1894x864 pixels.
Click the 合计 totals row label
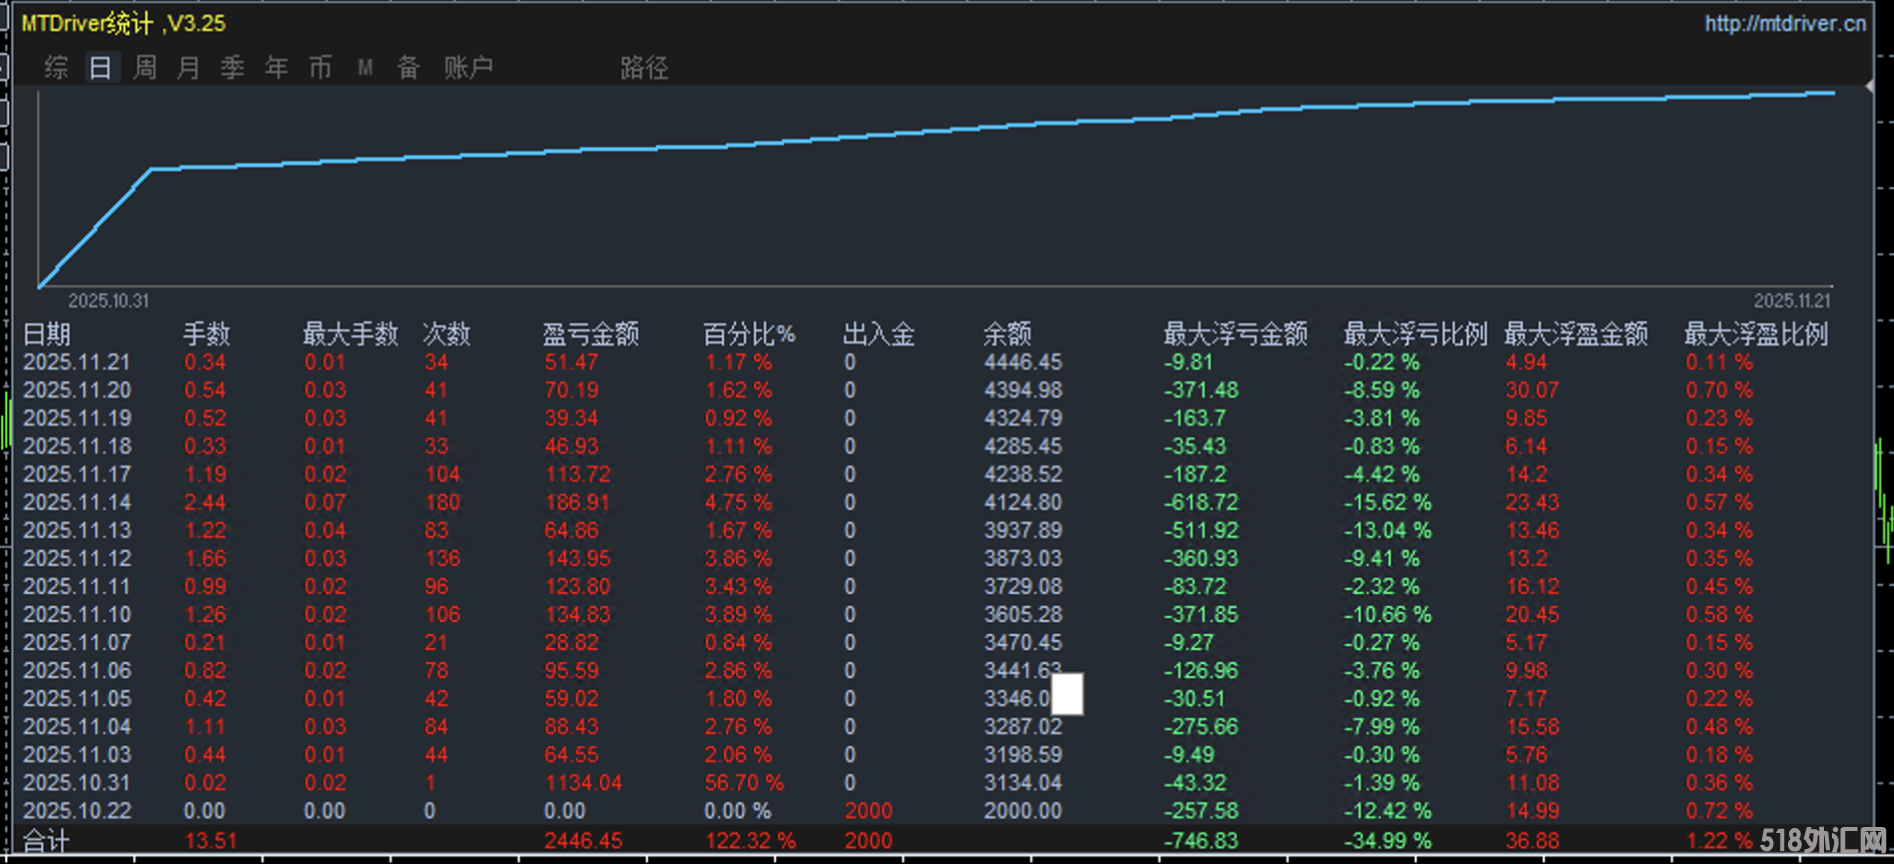coord(46,841)
